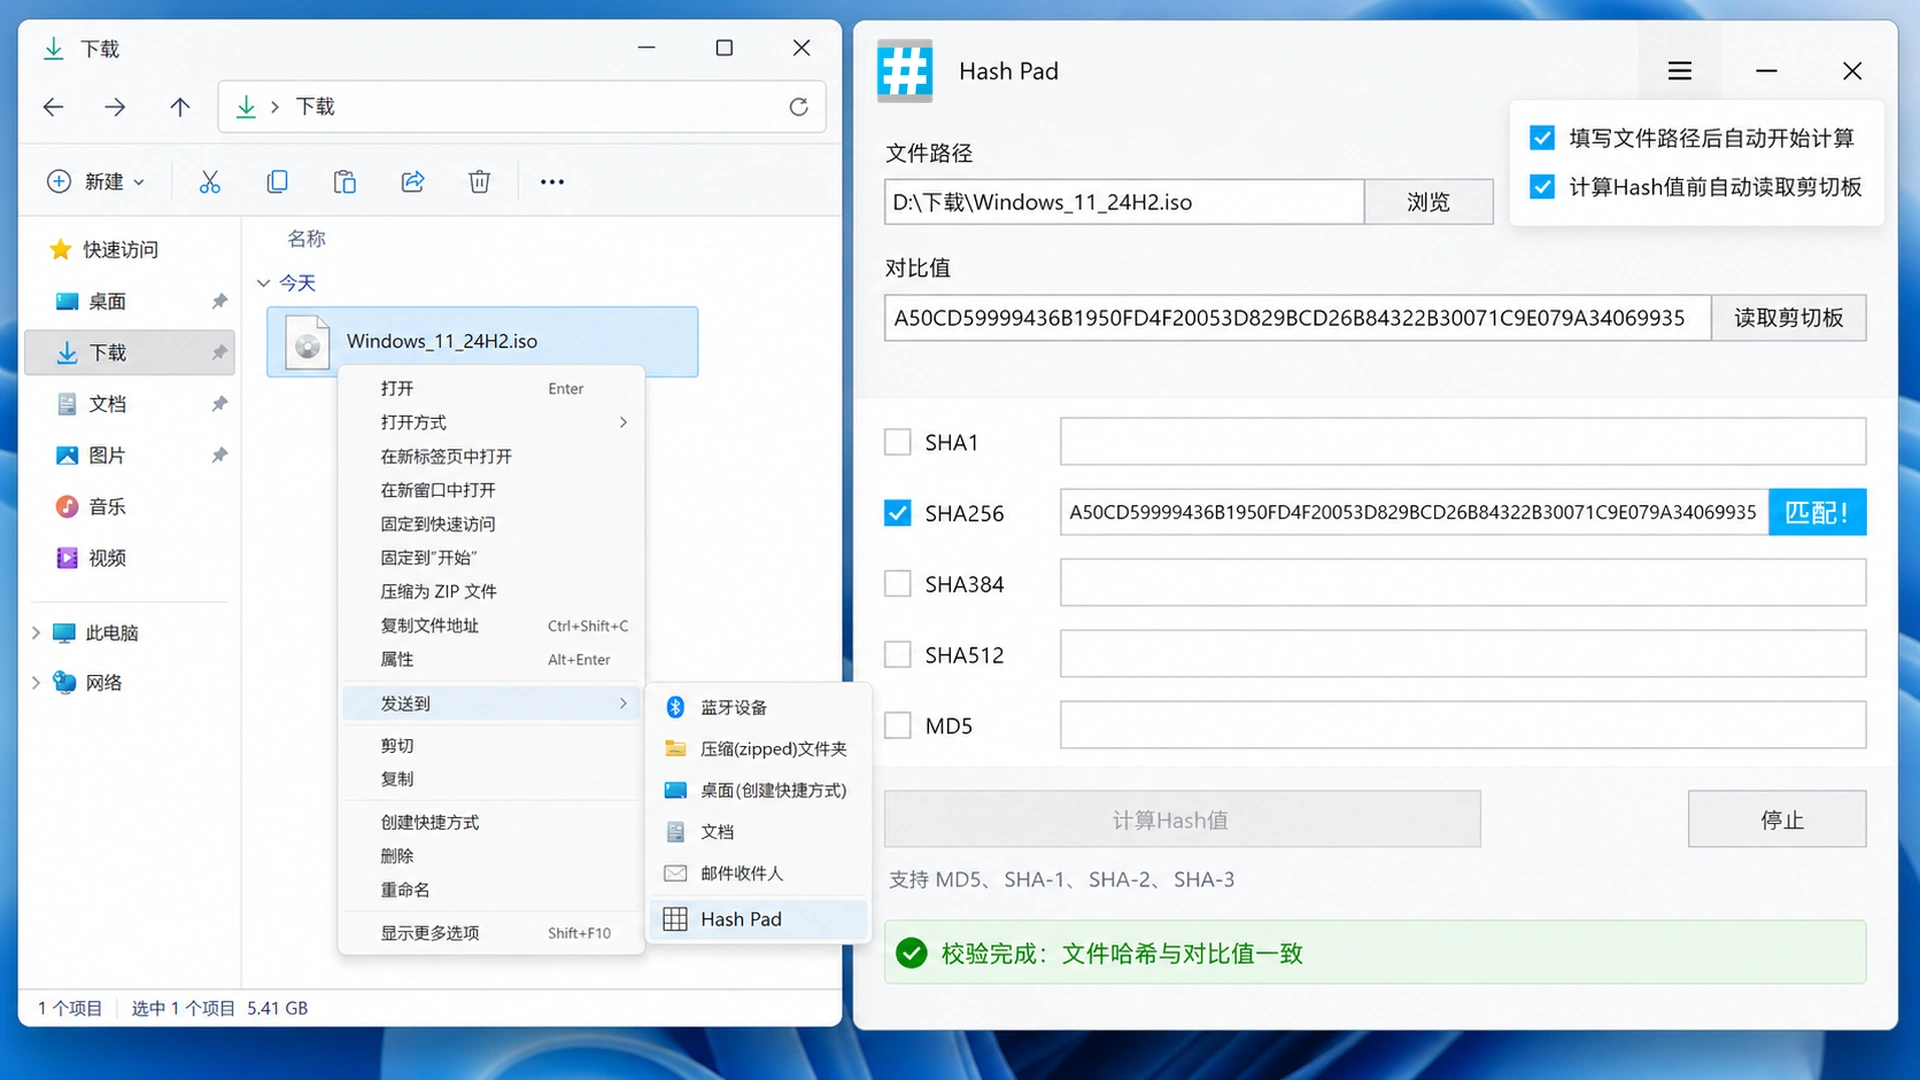This screenshot has height=1080, width=1920.
Task: Toggle 填写文件路径后自动开始计算 checkbox
Action: pos(1542,138)
